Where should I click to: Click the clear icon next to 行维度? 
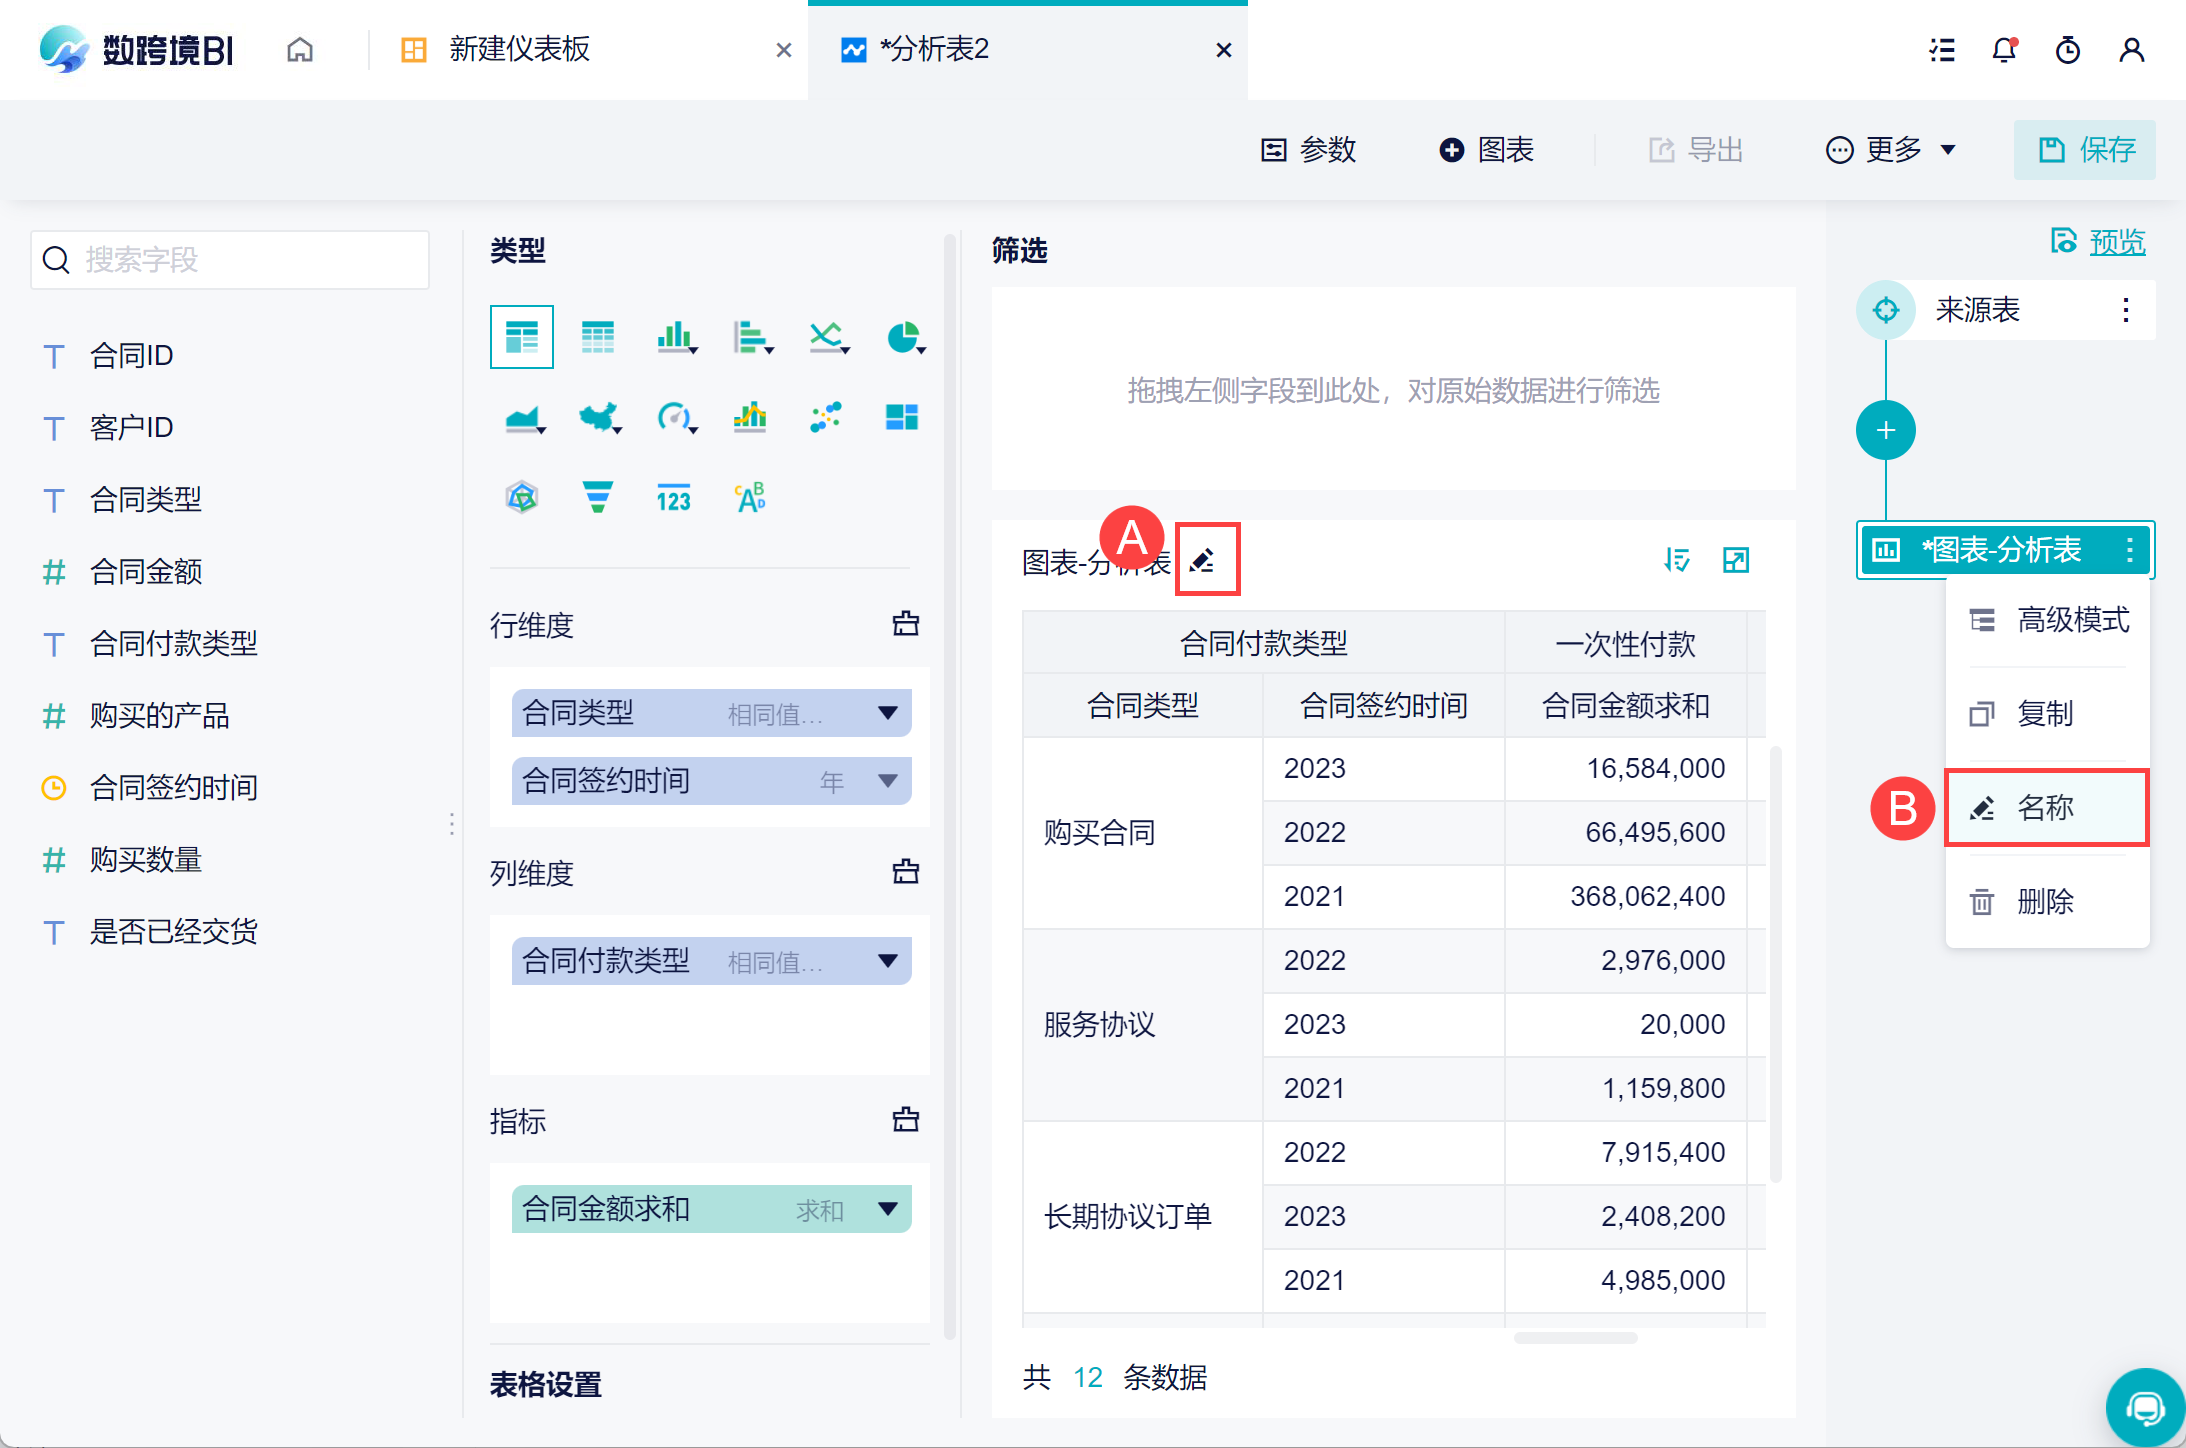click(x=905, y=624)
